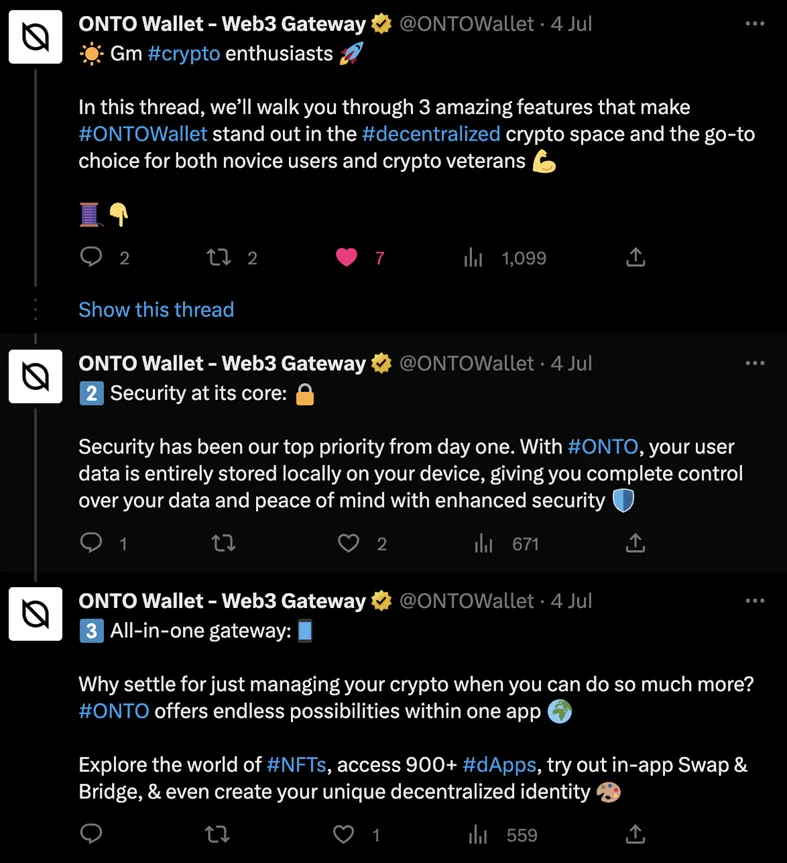Like the Security at its core tweet

coord(347,544)
